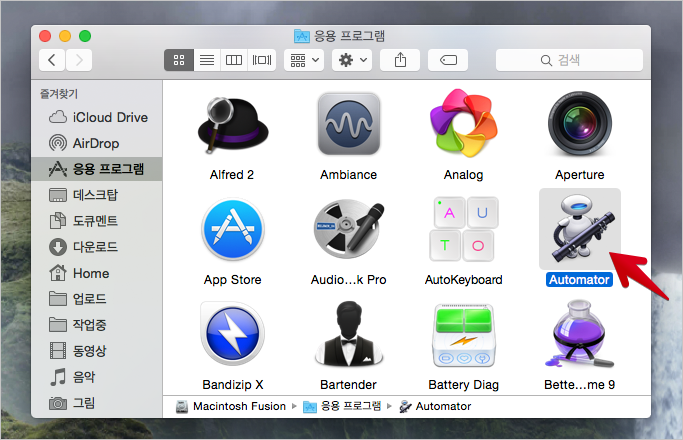Switch to icon view mode
The image size is (683, 440).
point(179,60)
